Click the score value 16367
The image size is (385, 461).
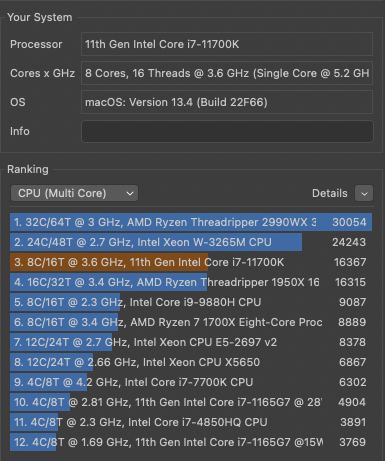tap(350, 262)
